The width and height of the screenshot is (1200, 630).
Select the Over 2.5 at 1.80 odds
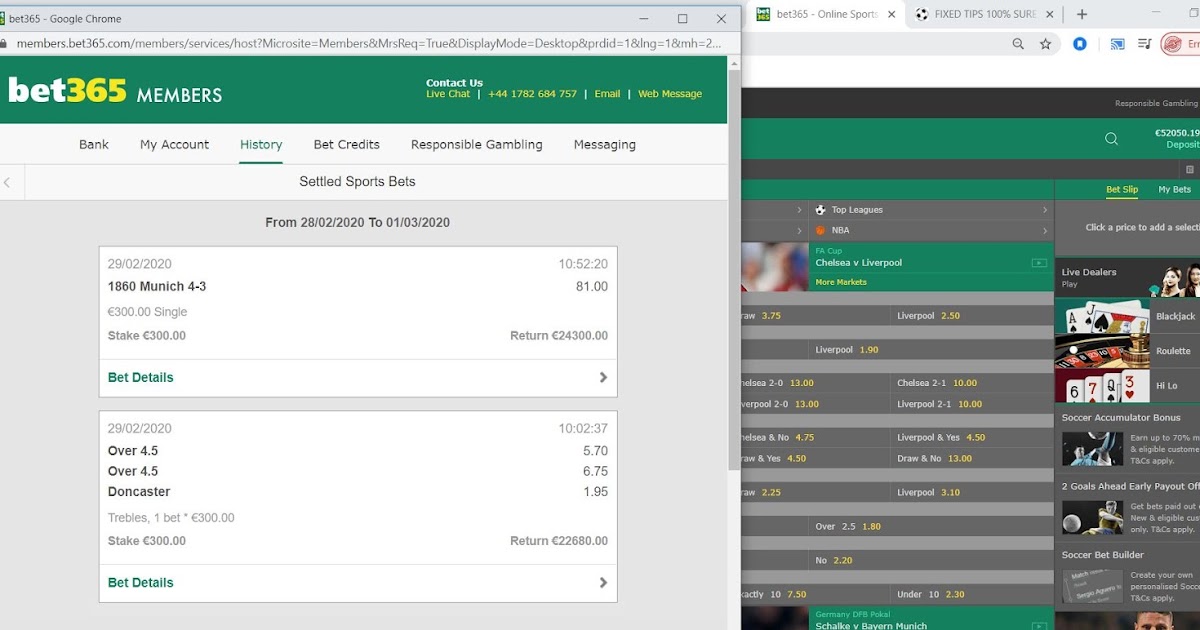point(931,526)
